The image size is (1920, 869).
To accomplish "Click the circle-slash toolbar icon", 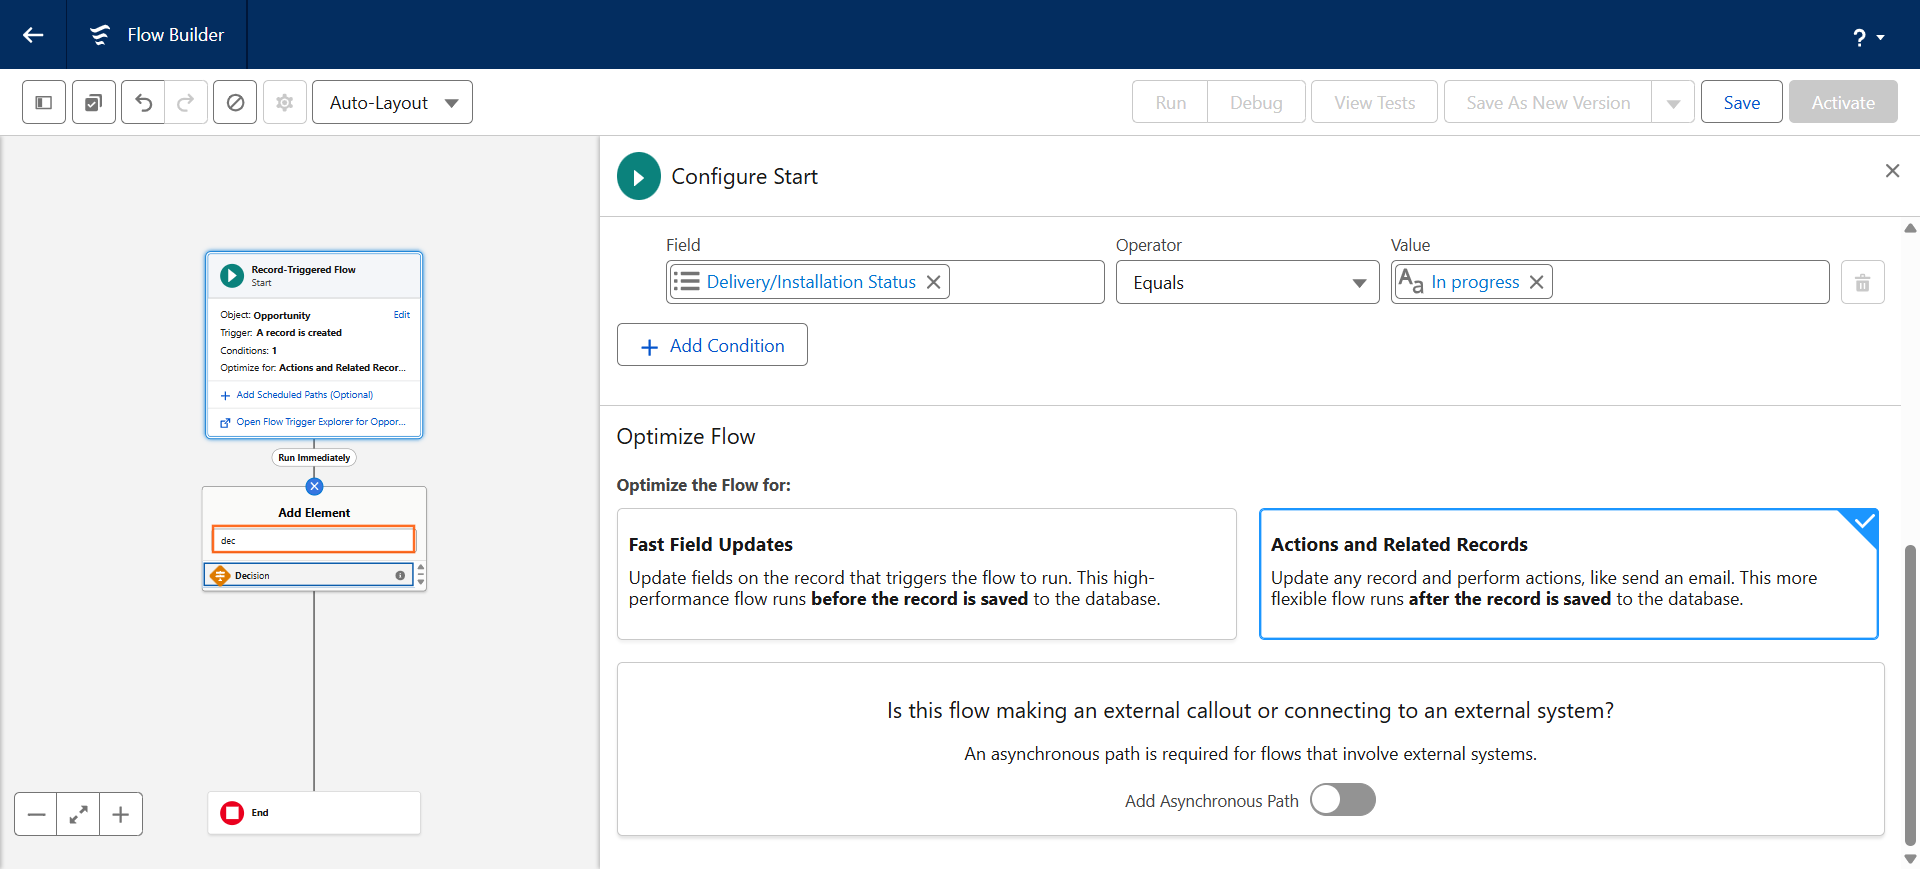I will (x=235, y=102).
